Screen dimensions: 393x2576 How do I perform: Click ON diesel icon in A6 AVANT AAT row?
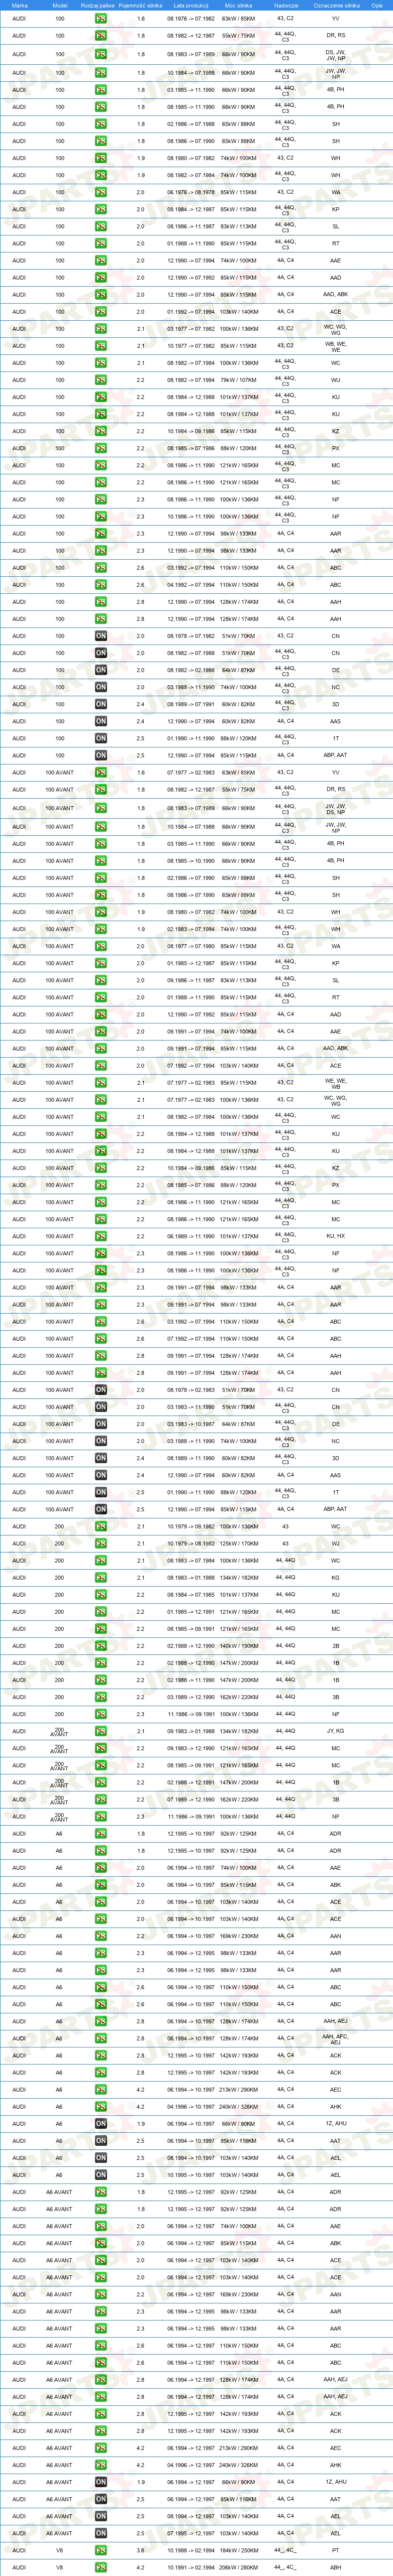point(101,2499)
